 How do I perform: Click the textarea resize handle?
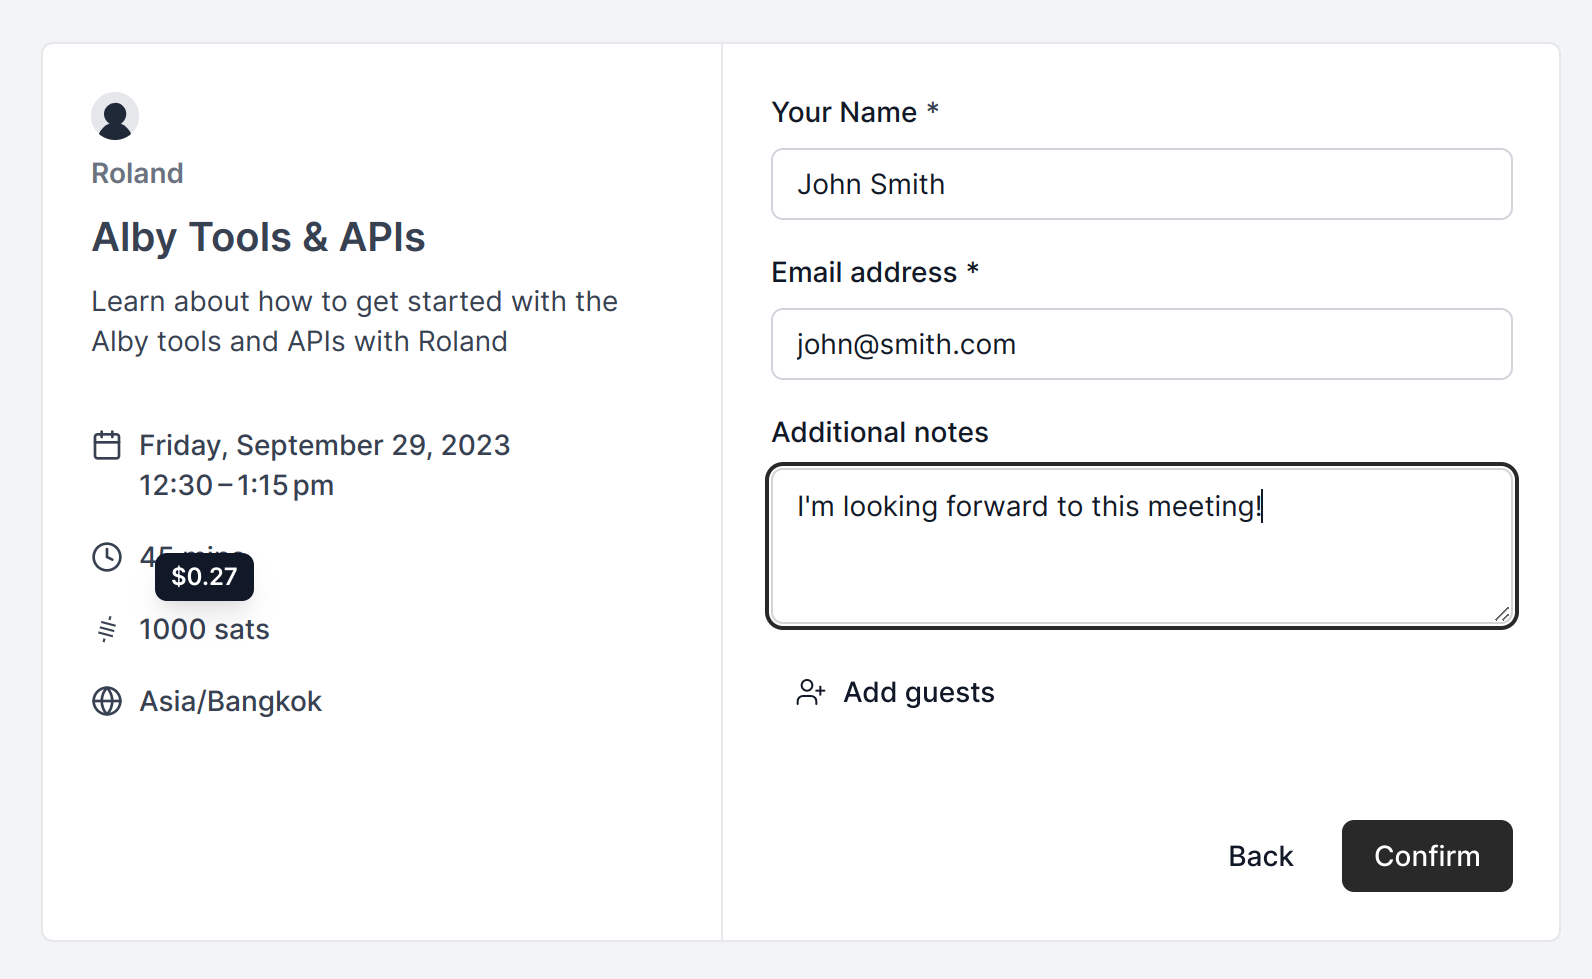pyautogui.click(x=1502, y=614)
